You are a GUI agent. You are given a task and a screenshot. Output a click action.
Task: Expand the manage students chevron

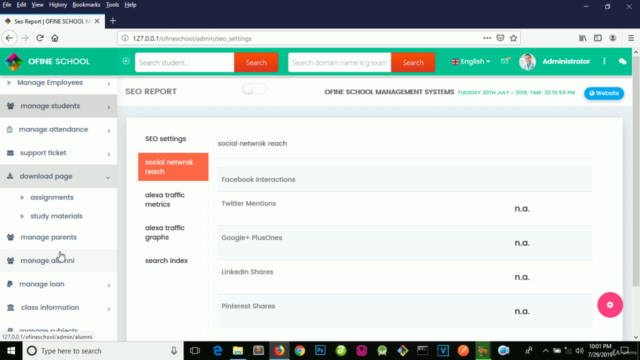(109, 107)
